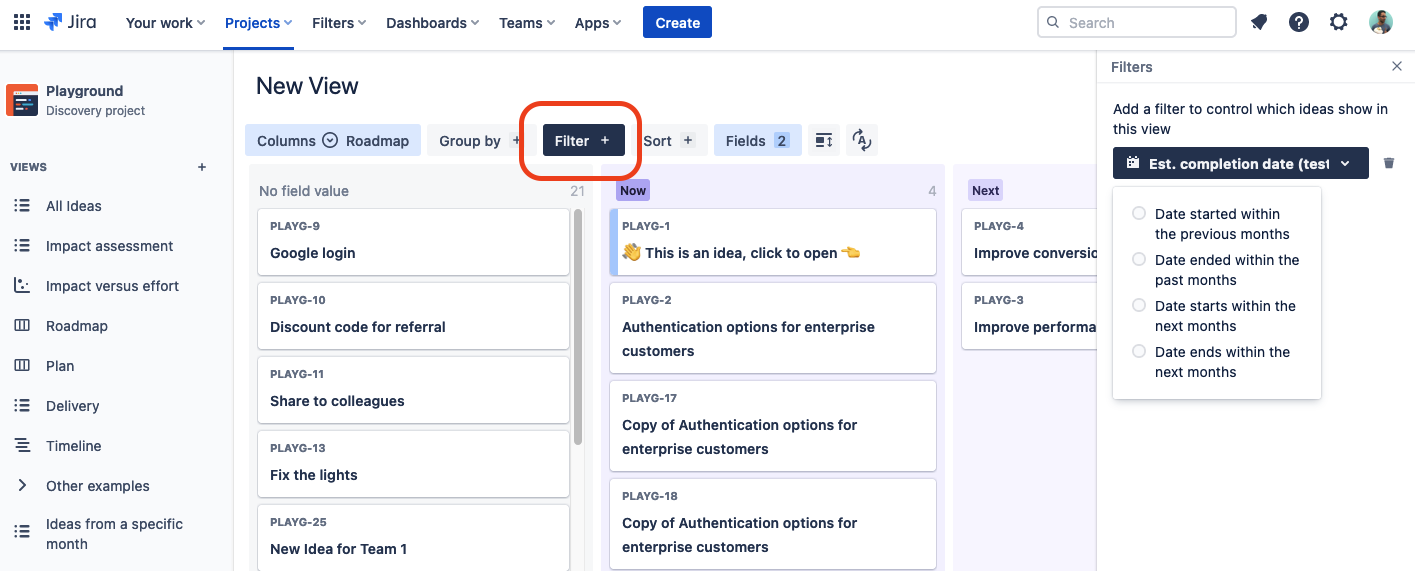Open the Dashboards menu
Viewport: 1415px width, 571px height.
click(432, 22)
